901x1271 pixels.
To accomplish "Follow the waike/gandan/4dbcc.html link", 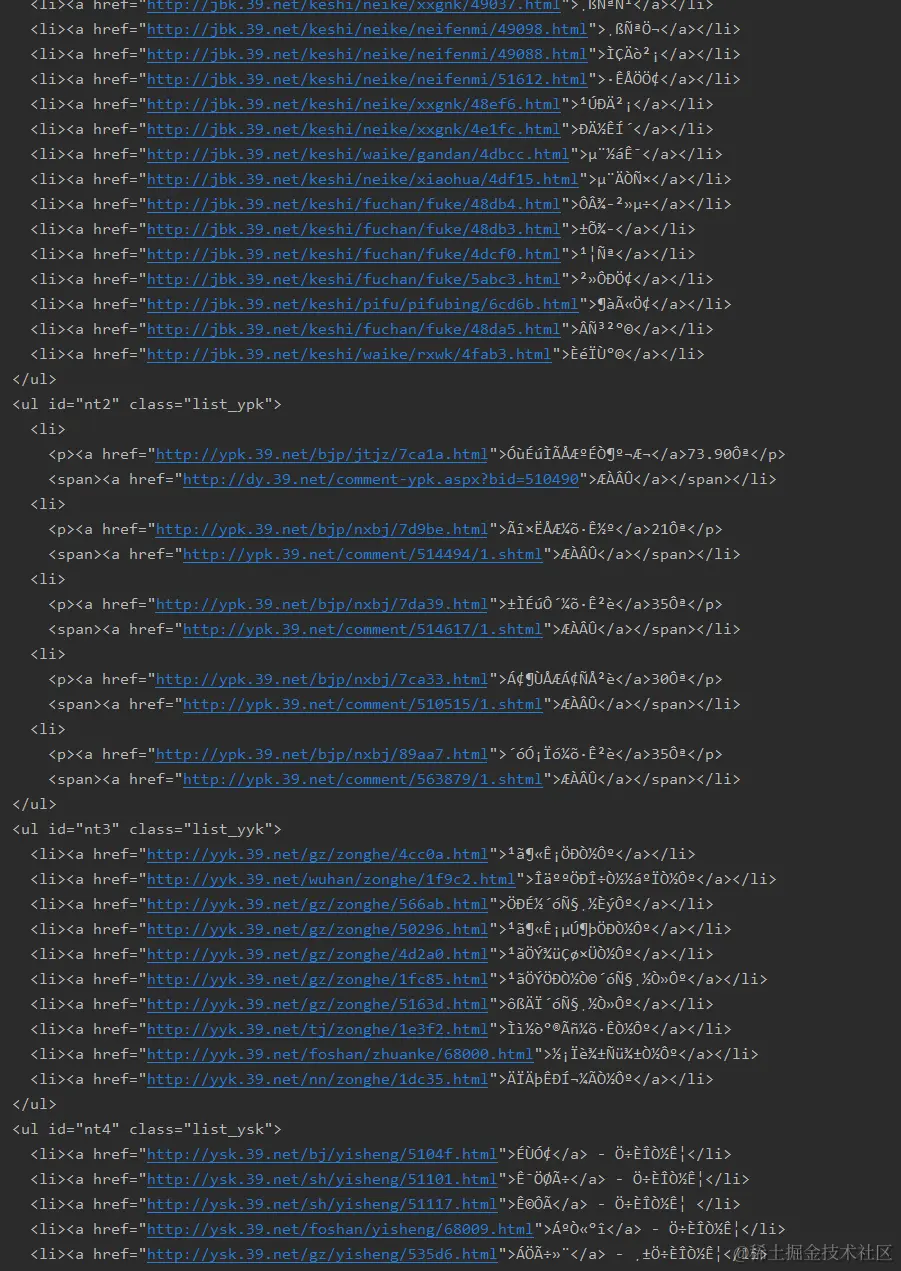I will pos(358,154).
